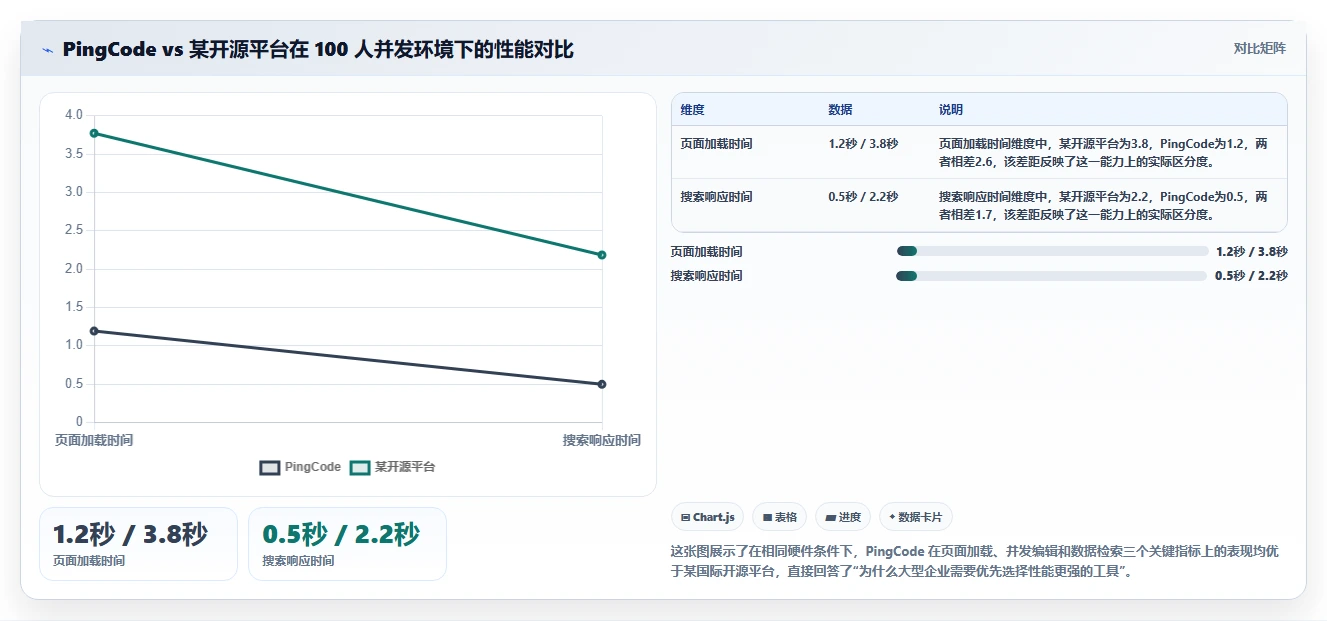1327x621 pixels.
Task: Click the 1.2秒 / 3.8秒 value beside progress bar
Action: pos(1251,252)
